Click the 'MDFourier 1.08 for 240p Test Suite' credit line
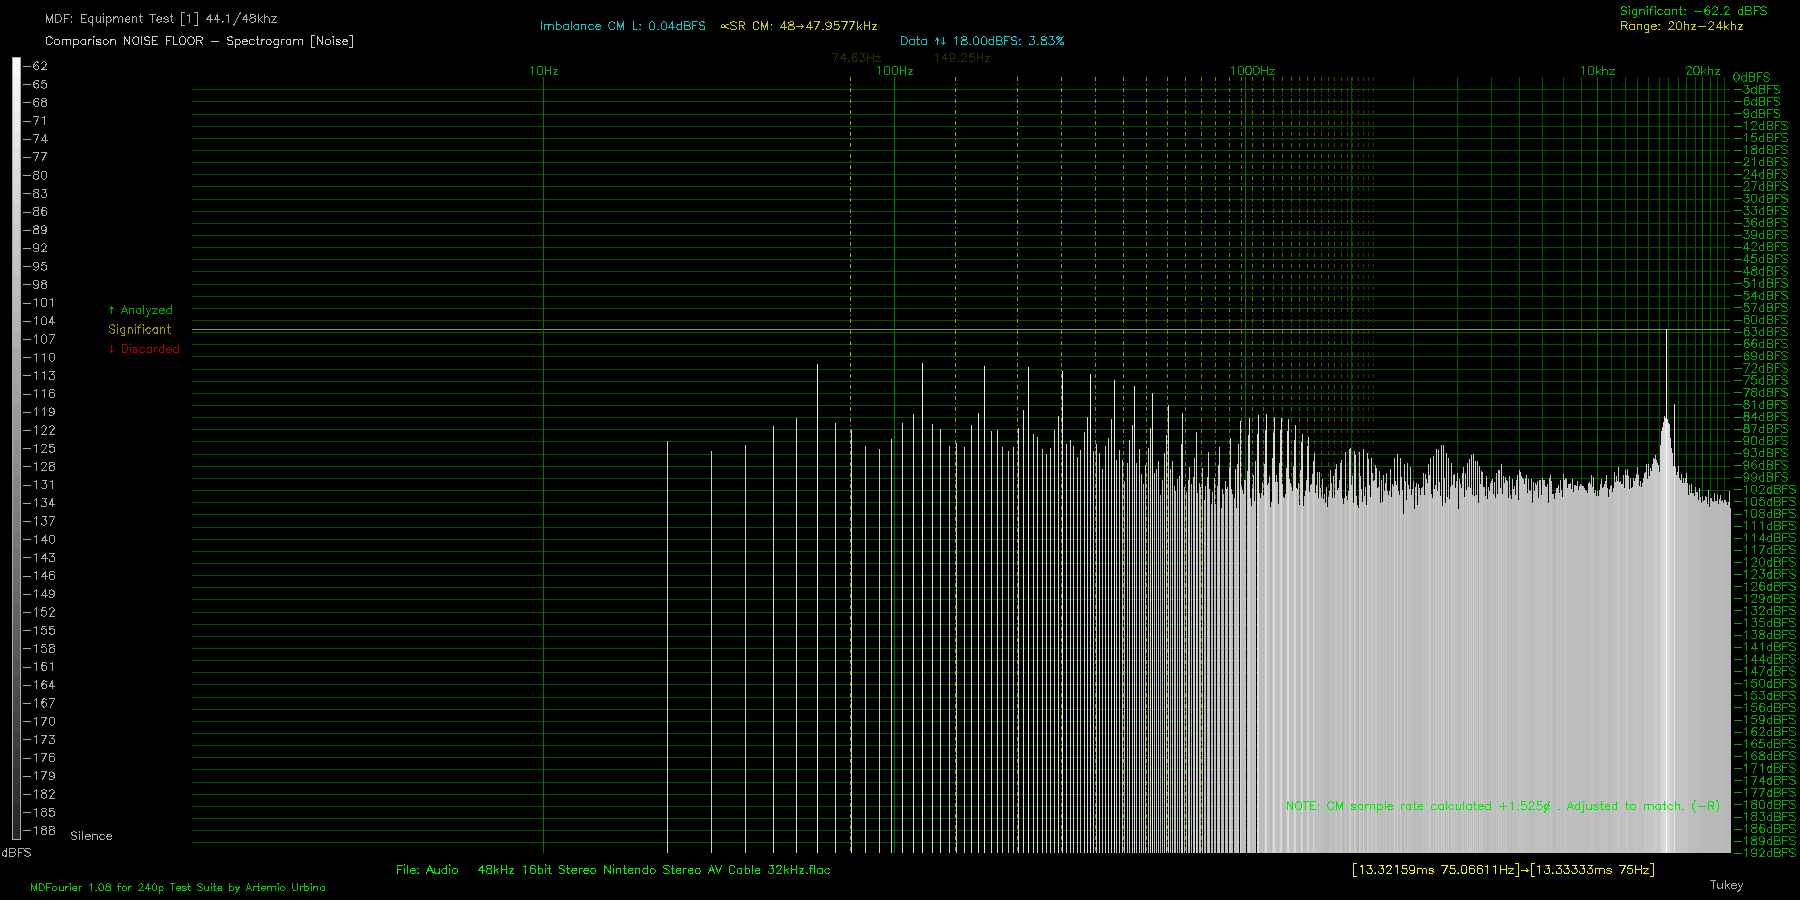 point(178,887)
